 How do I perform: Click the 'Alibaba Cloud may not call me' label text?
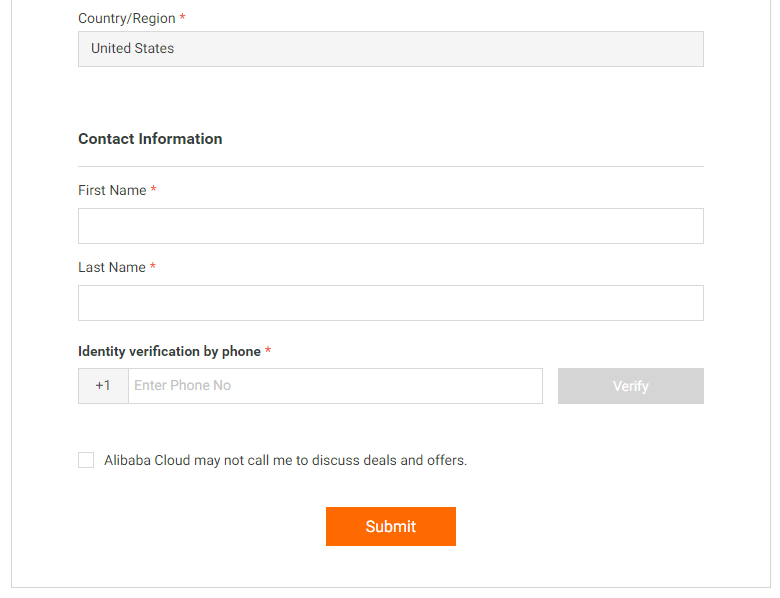(285, 461)
